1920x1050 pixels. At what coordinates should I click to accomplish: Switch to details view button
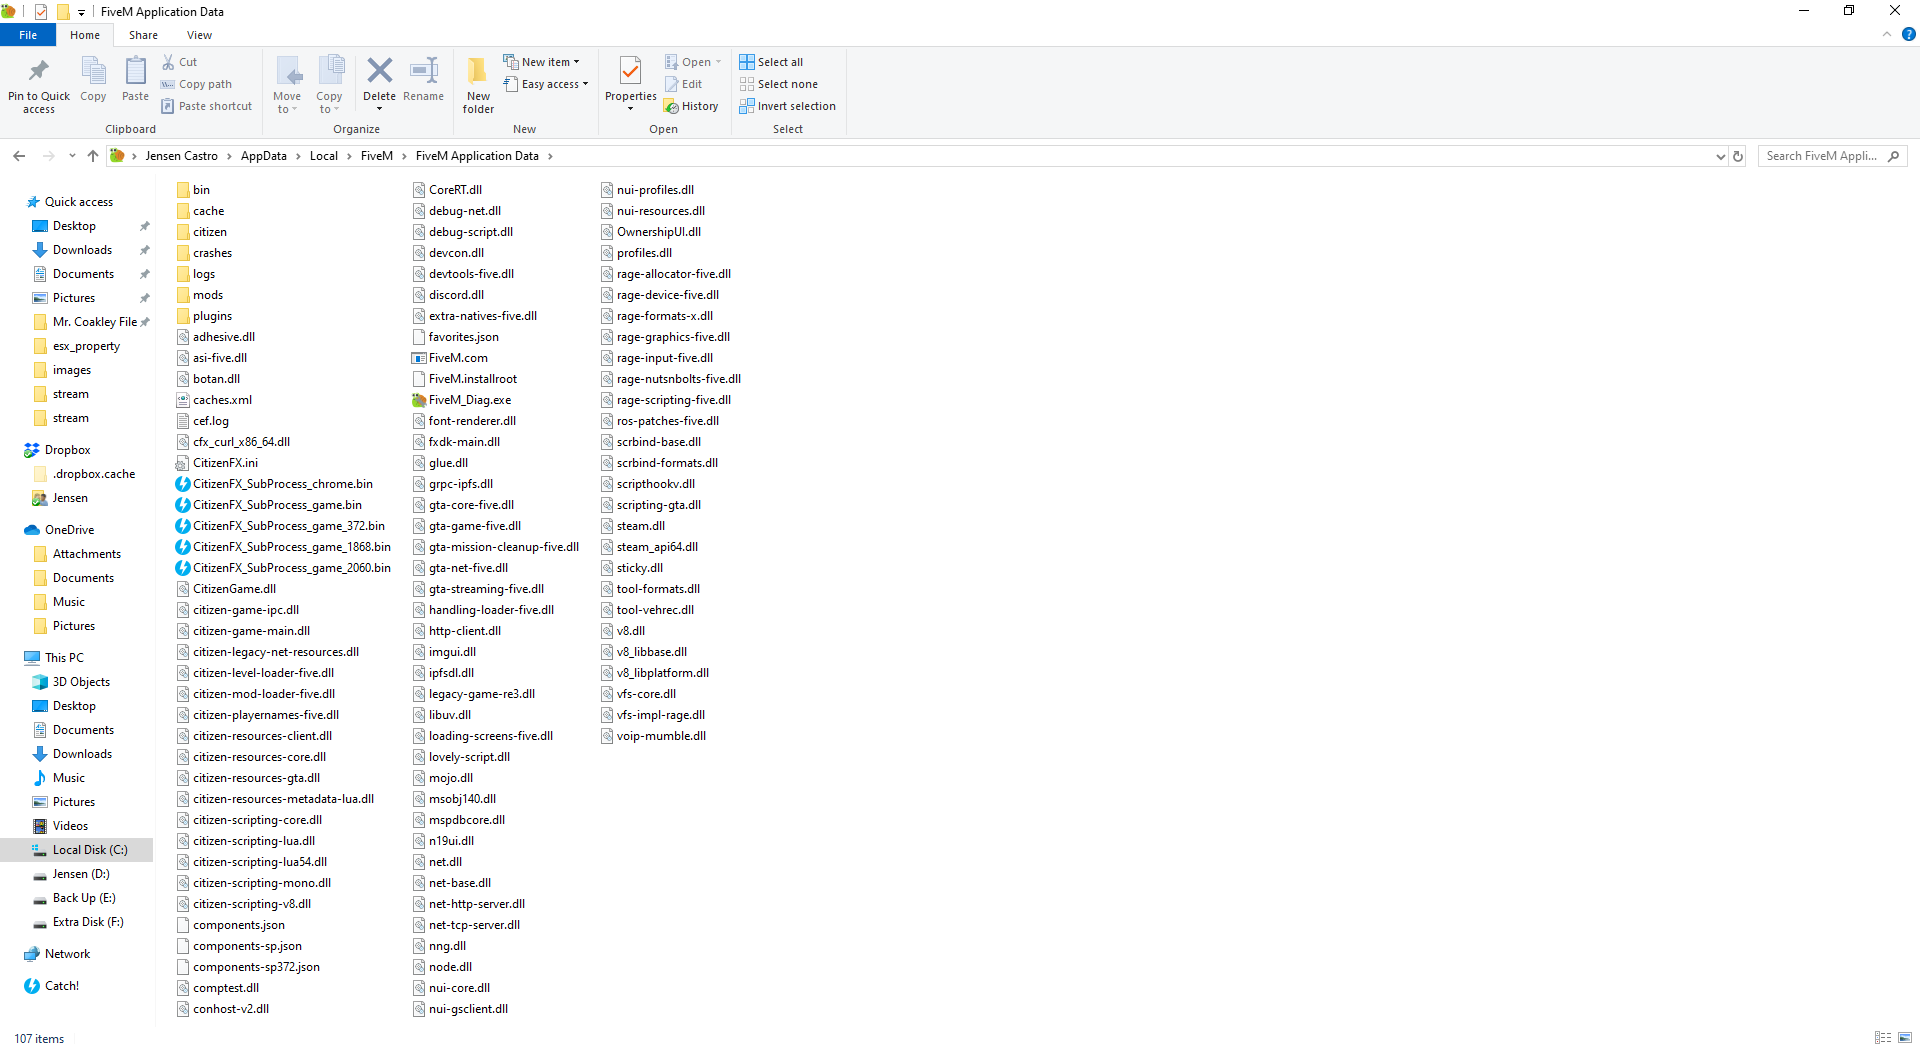1883,1038
